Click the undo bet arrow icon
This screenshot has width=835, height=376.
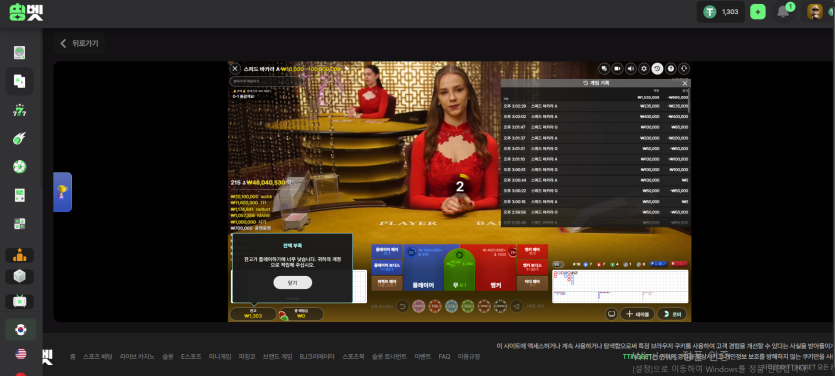coord(403,306)
